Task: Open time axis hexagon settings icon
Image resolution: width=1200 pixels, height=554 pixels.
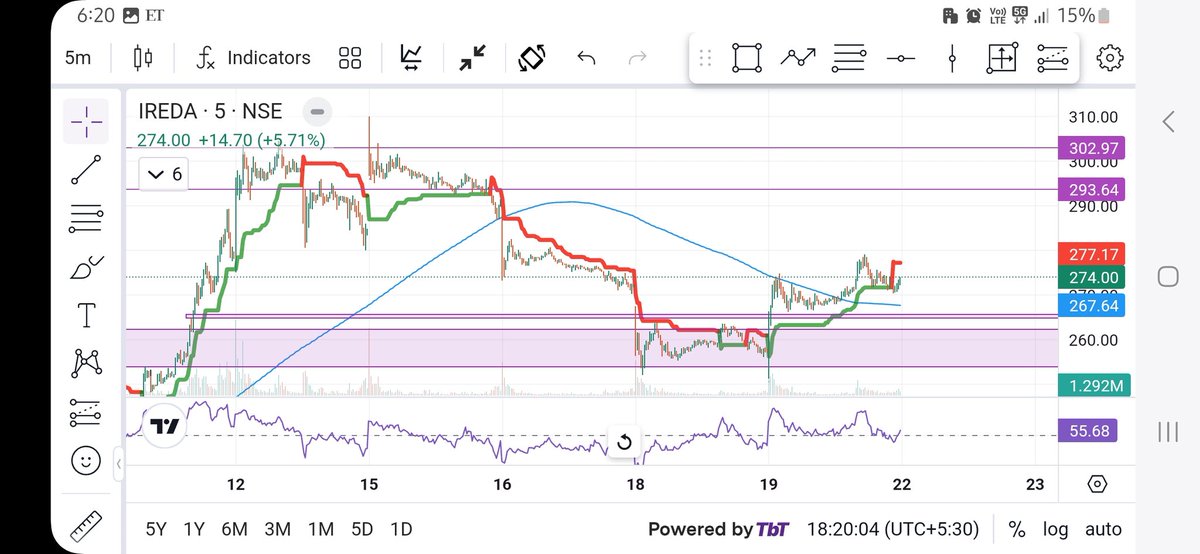Action: pyautogui.click(x=1097, y=484)
